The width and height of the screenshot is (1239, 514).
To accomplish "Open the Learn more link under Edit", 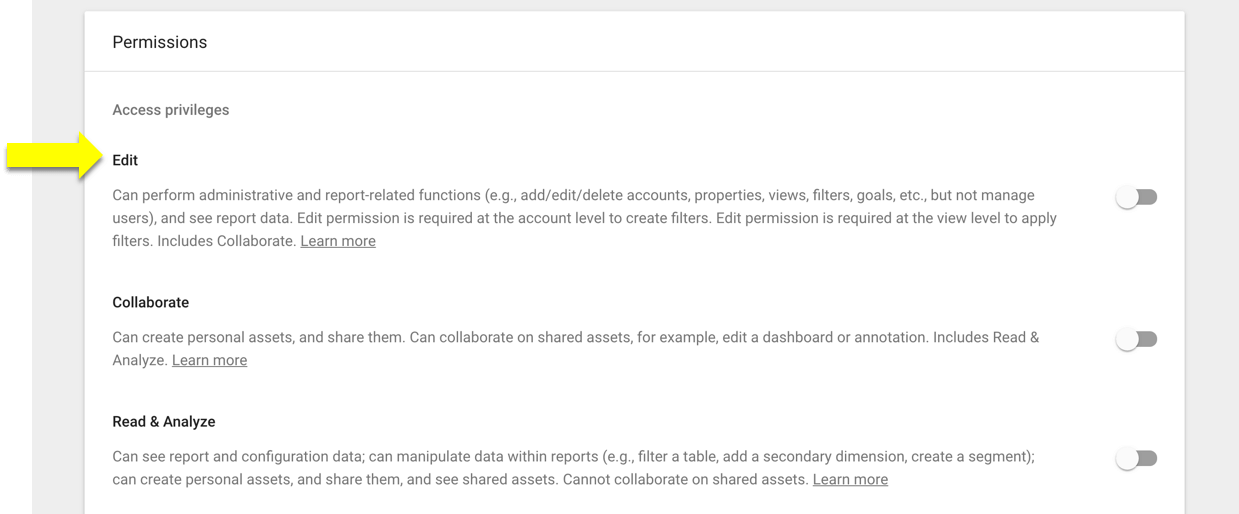I will pyautogui.click(x=338, y=241).
